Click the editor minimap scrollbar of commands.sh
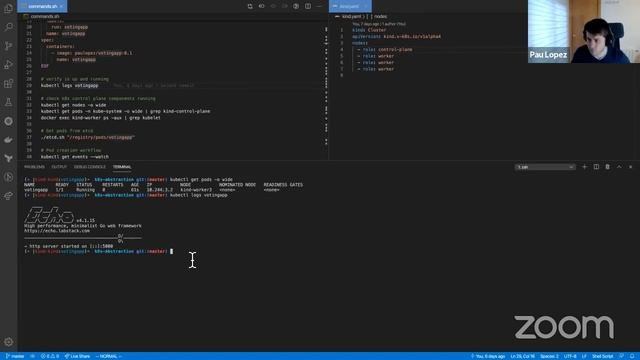The height and width of the screenshot is (360, 640). pyautogui.click(x=326, y=87)
